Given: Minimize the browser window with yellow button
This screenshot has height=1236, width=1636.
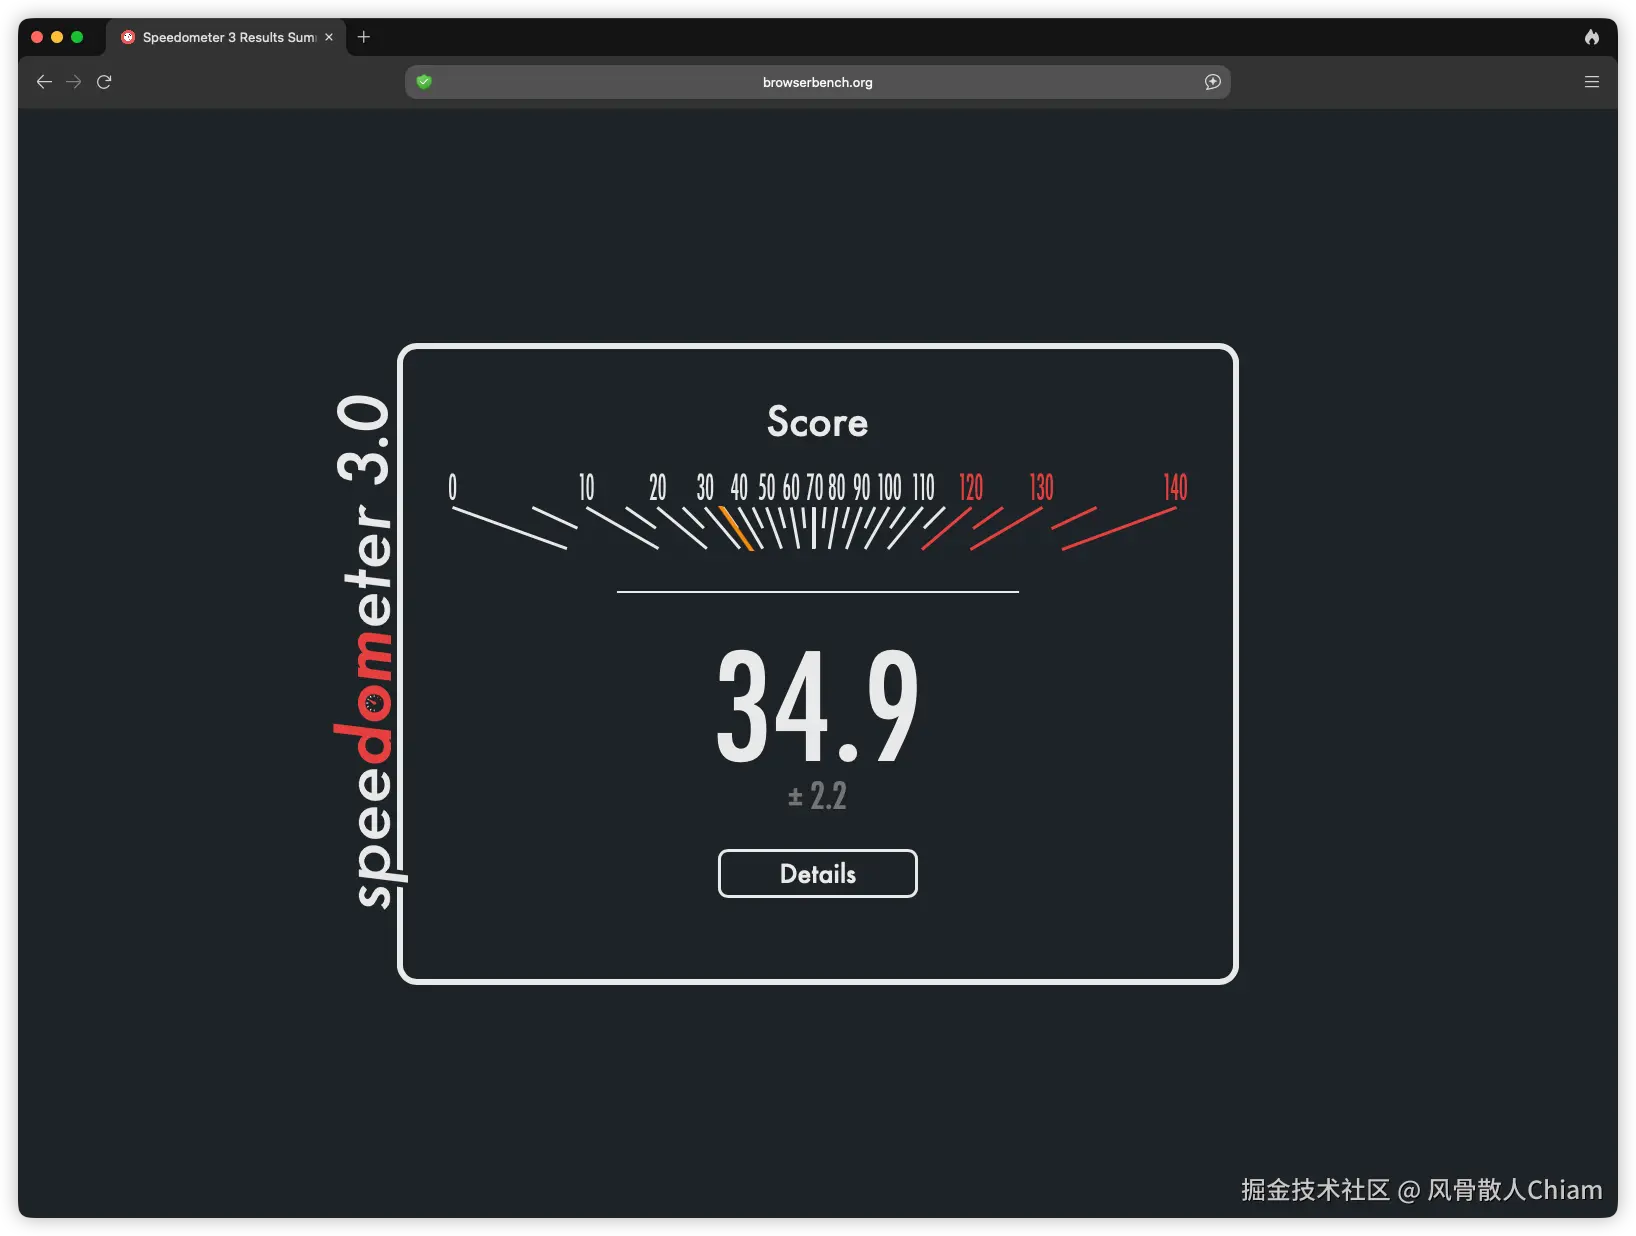Looking at the screenshot, I should pos(57,37).
